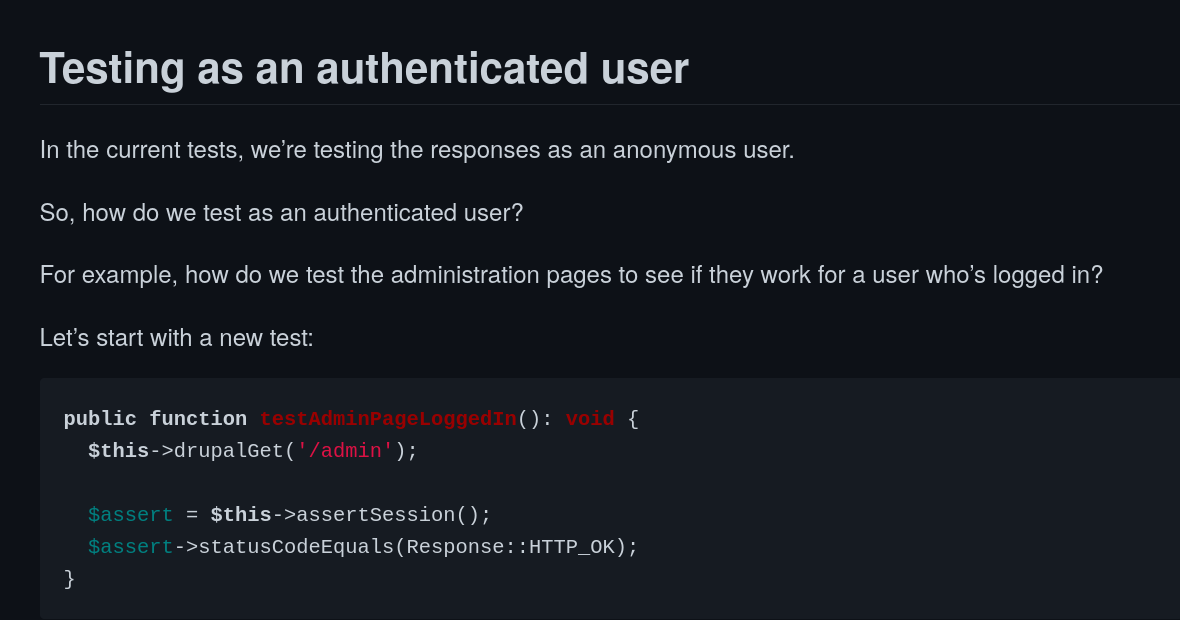The height and width of the screenshot is (620, 1180).
Task: Click the "Let's start with a new test:" line
Action: click(x=177, y=337)
